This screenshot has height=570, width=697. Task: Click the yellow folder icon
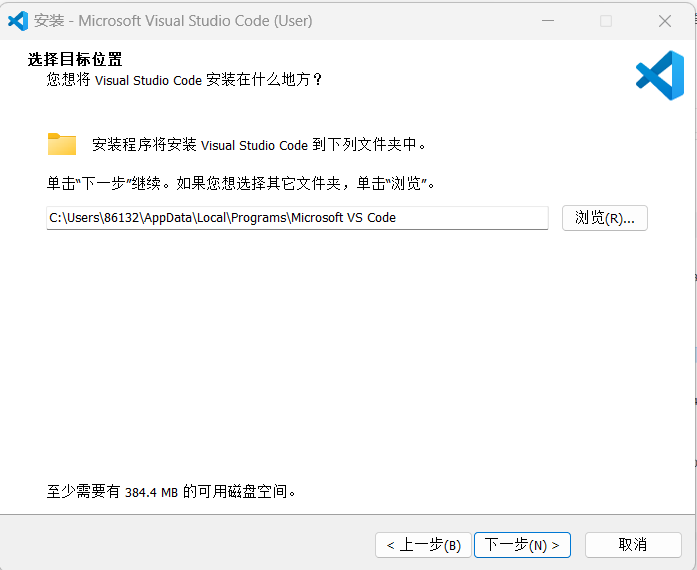[62, 144]
